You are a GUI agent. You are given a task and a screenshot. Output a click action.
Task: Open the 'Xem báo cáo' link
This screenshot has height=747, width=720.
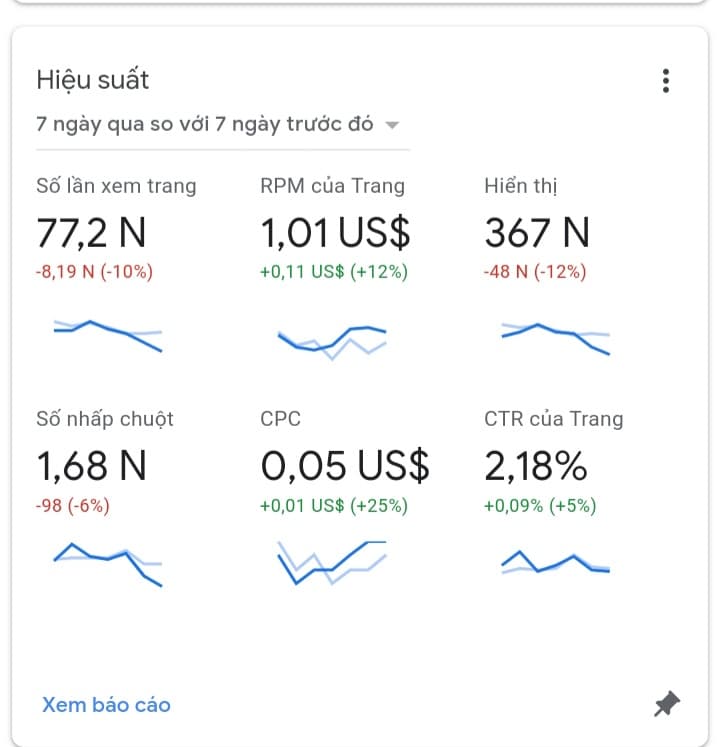pyautogui.click(x=106, y=705)
